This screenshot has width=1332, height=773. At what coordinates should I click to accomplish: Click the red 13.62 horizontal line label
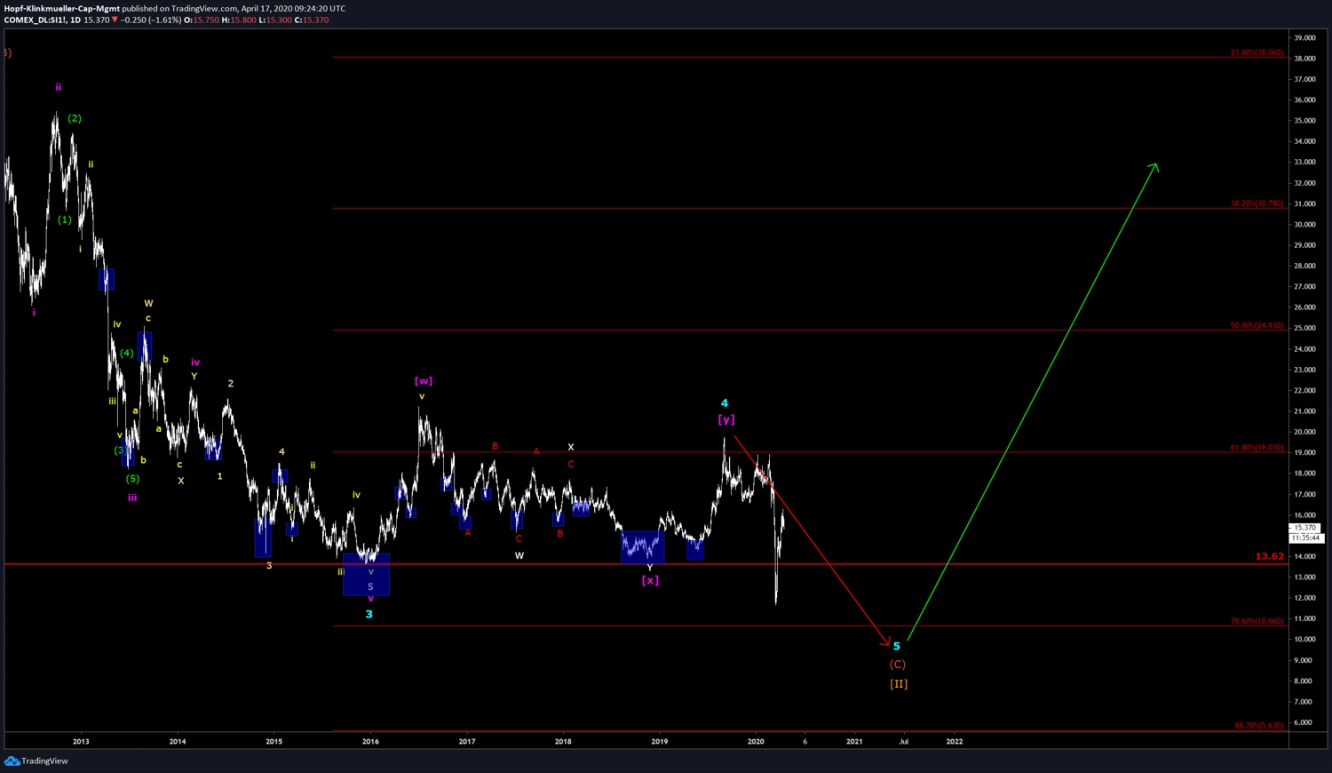1270,556
